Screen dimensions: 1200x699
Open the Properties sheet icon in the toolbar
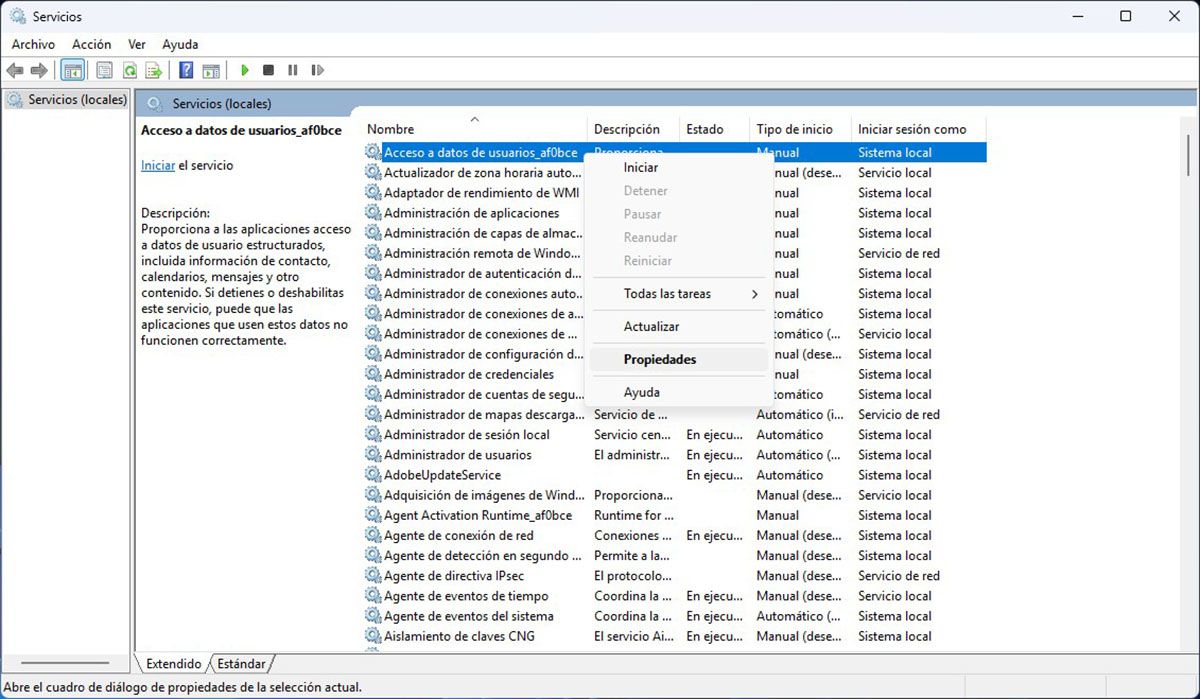tap(104, 70)
